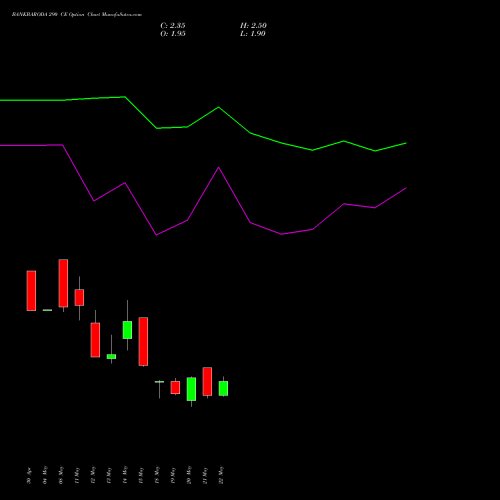The width and height of the screenshot is (500, 500).
Task: Select the 18 May date label
Action: pyautogui.click(x=157, y=475)
